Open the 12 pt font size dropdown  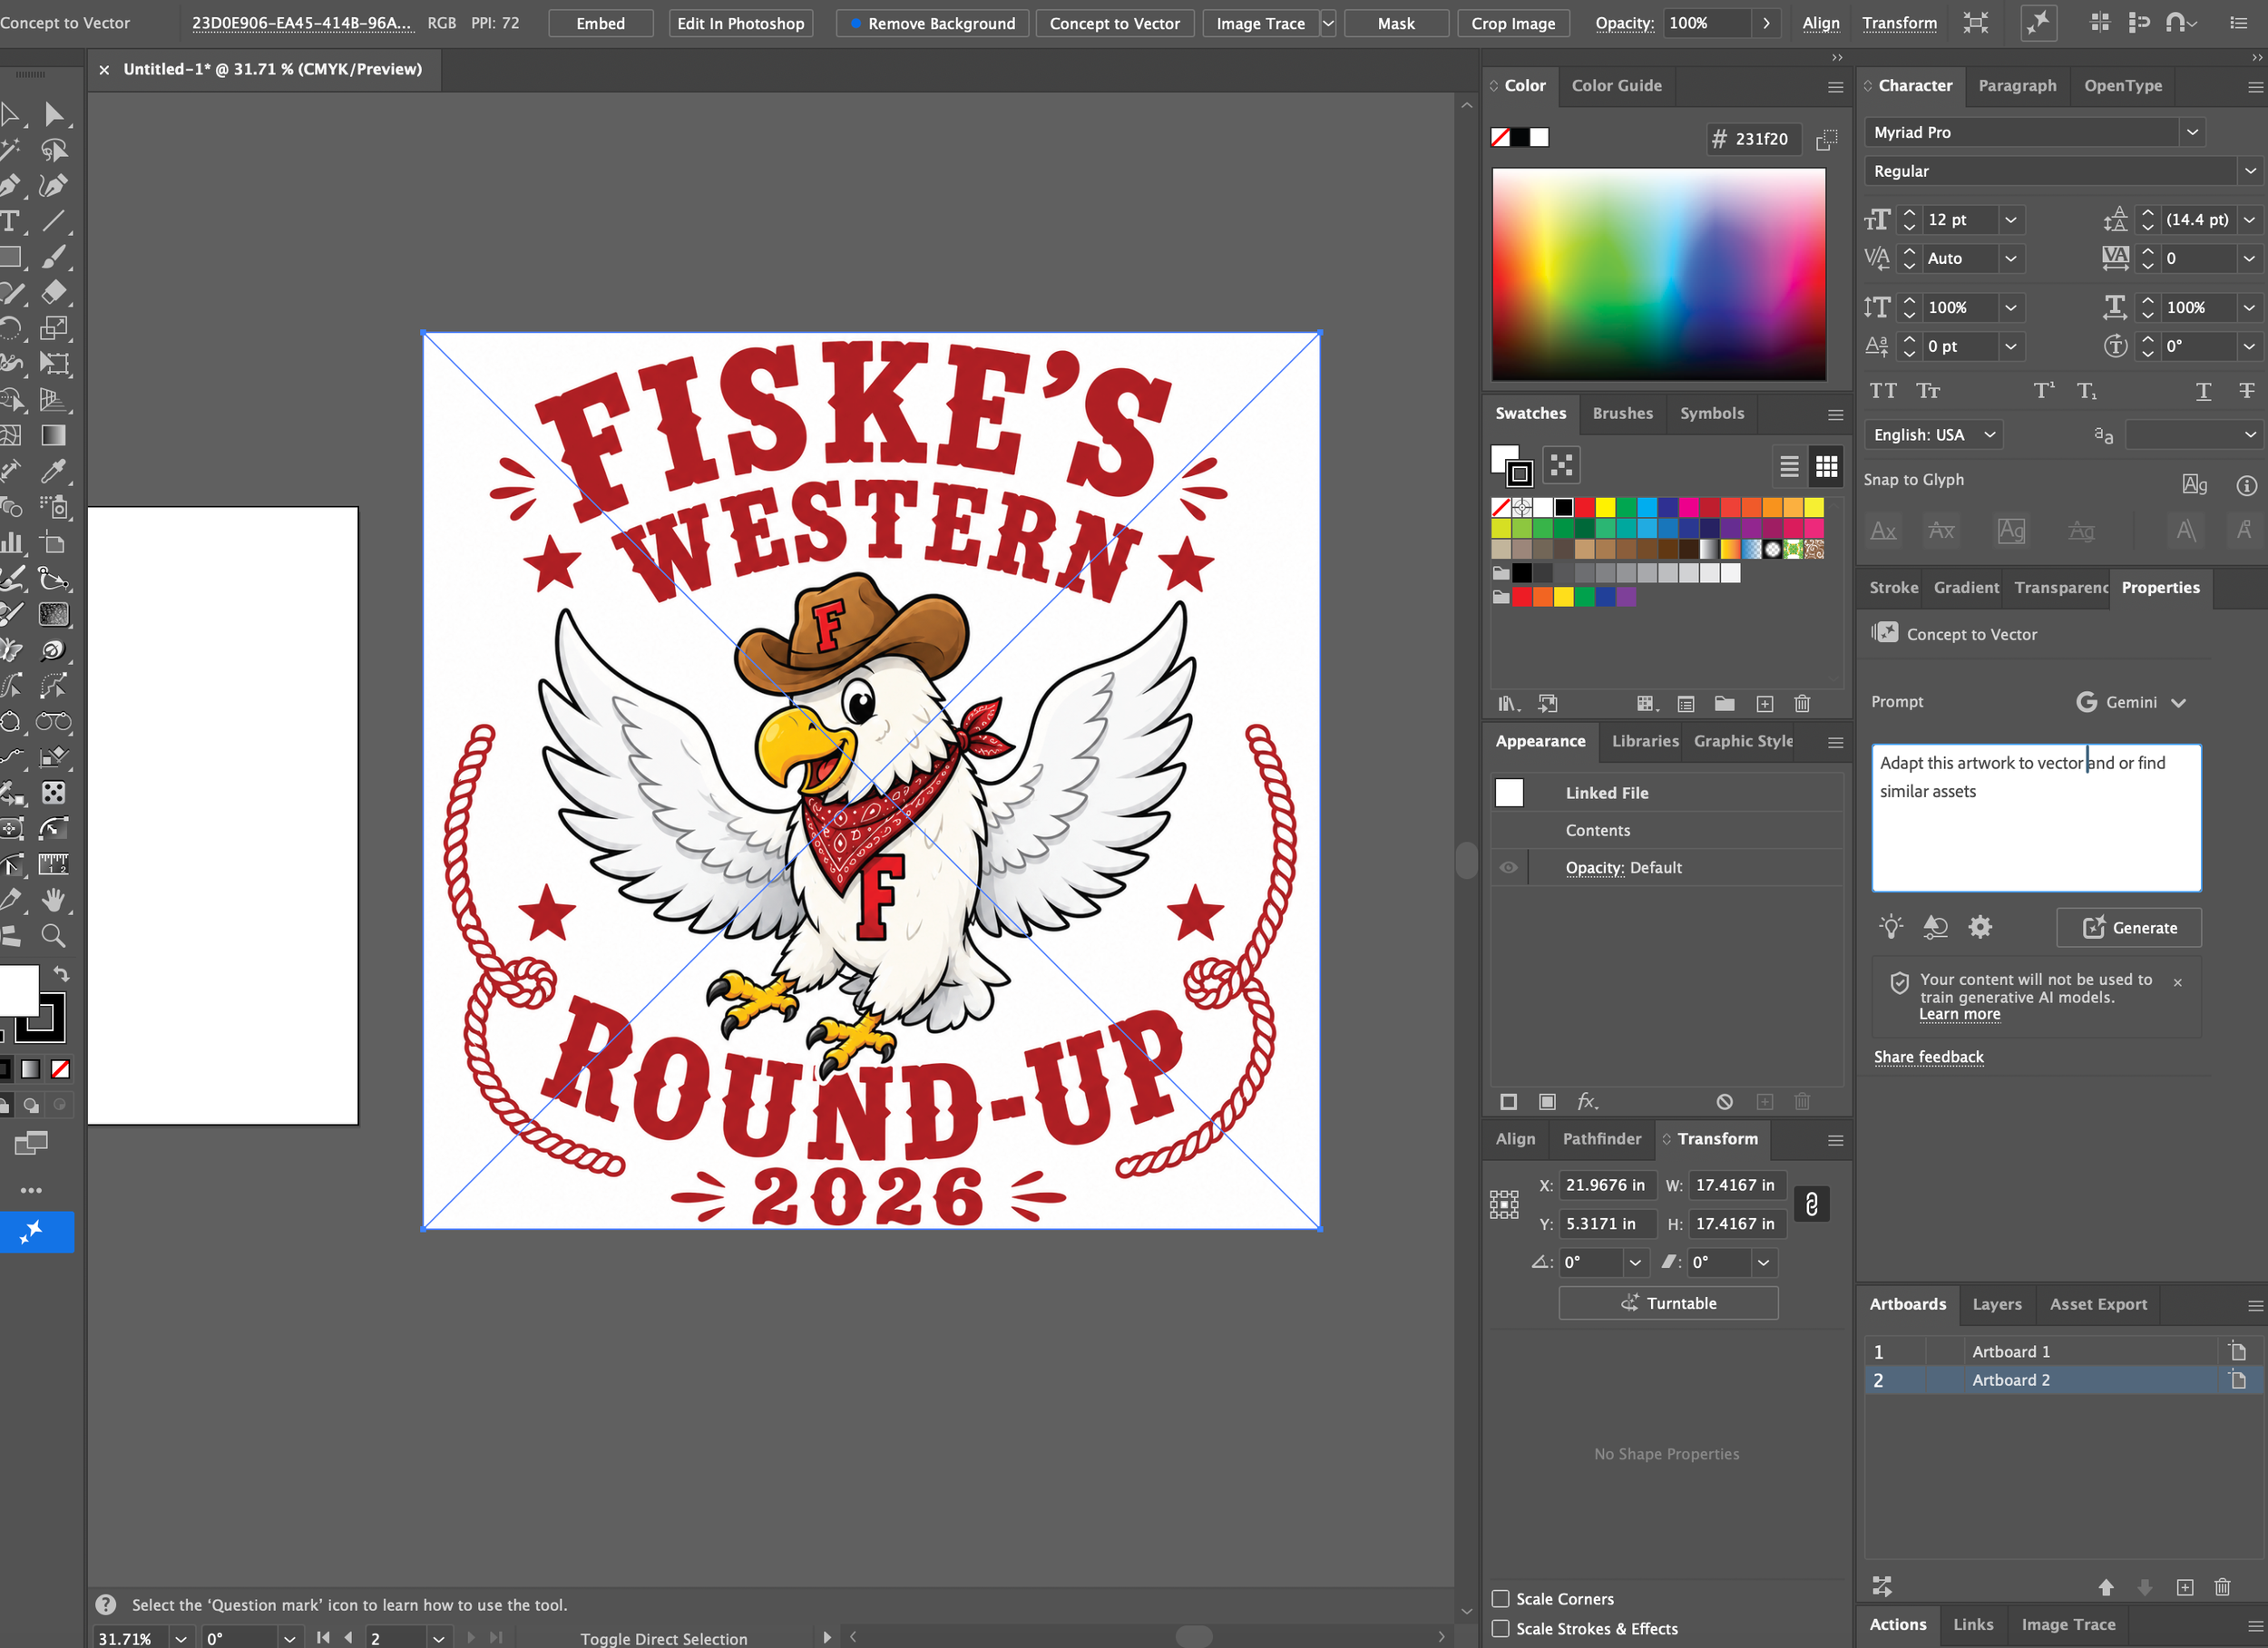(2010, 219)
